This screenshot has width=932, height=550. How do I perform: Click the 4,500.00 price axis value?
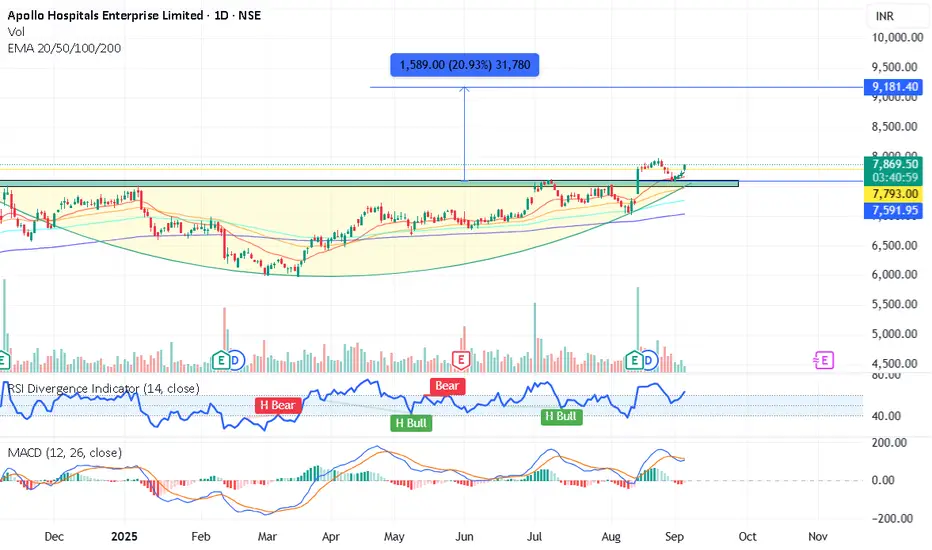point(895,364)
